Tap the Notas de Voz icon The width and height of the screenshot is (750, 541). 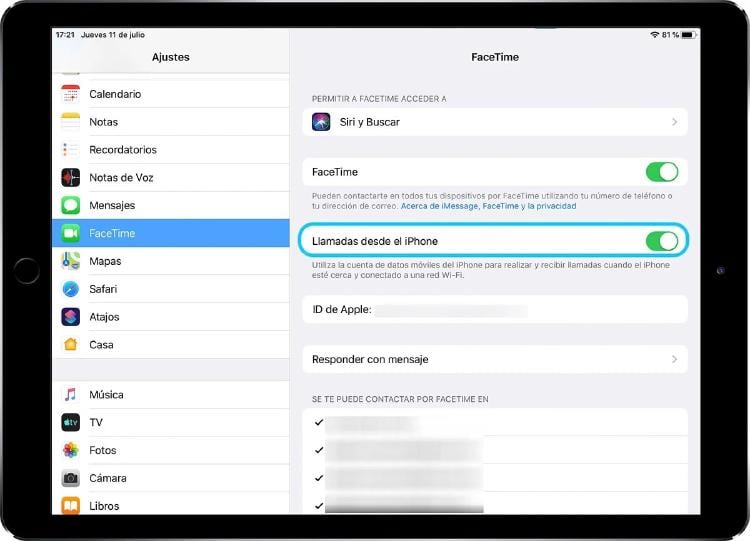(71, 177)
